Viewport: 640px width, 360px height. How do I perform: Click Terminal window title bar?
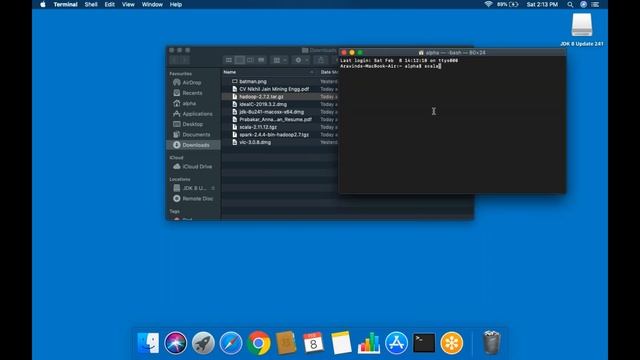pos(452,53)
